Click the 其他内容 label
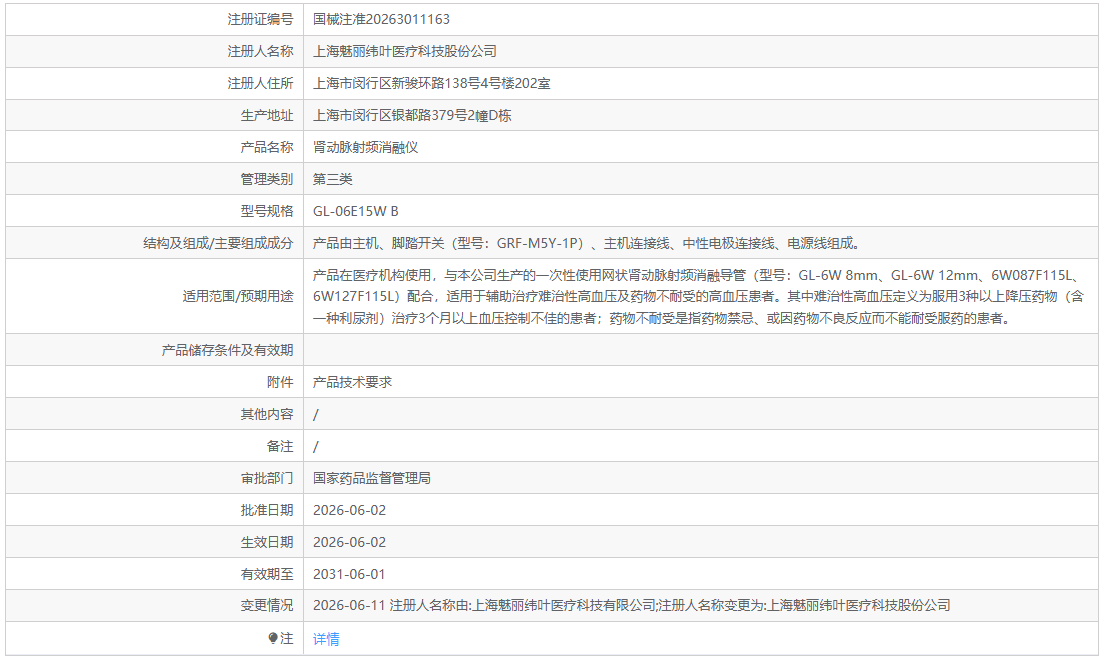This screenshot has width=1105, height=660. 266,414
